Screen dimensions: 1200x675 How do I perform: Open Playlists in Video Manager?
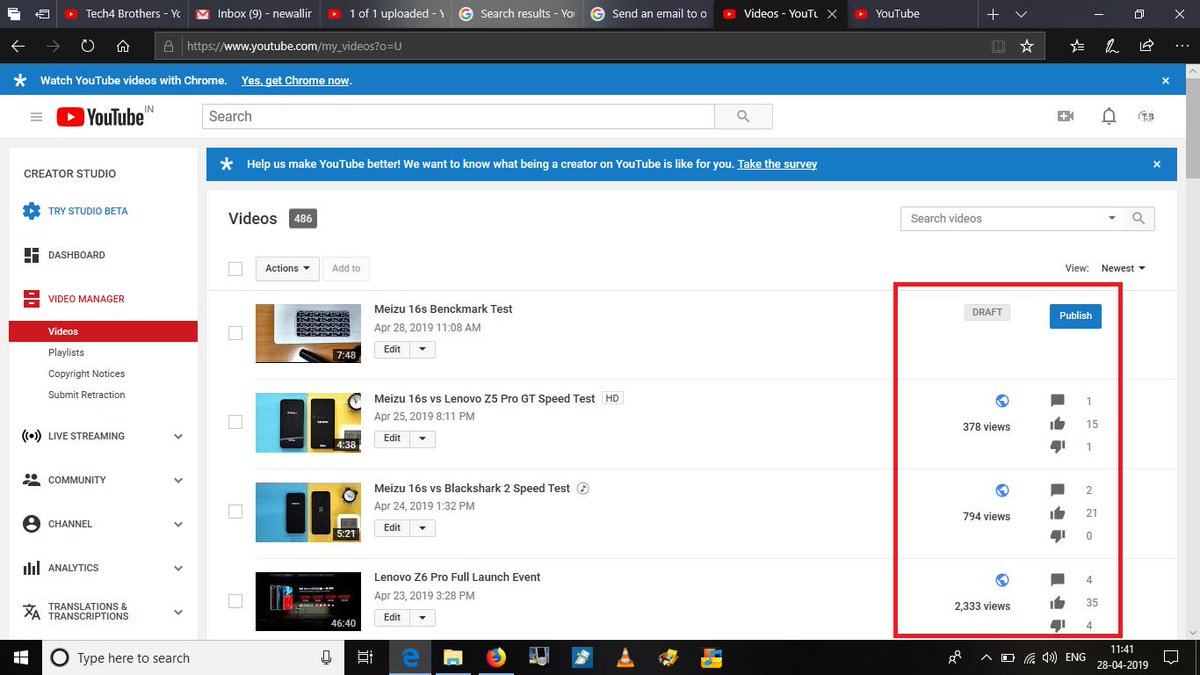click(x=66, y=353)
